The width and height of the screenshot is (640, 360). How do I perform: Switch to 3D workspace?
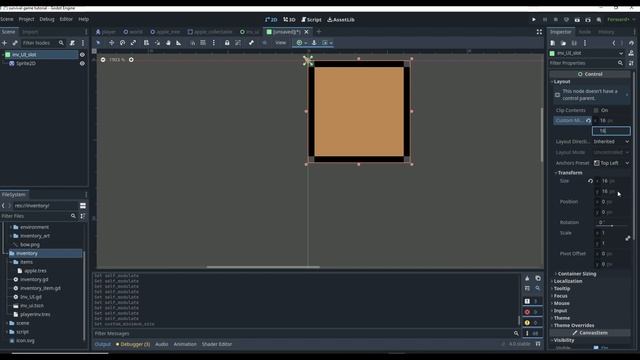(x=289, y=20)
